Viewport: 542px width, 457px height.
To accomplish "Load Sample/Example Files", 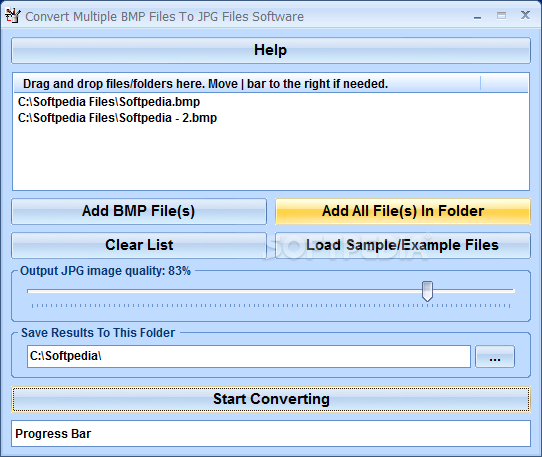I will pos(403,245).
